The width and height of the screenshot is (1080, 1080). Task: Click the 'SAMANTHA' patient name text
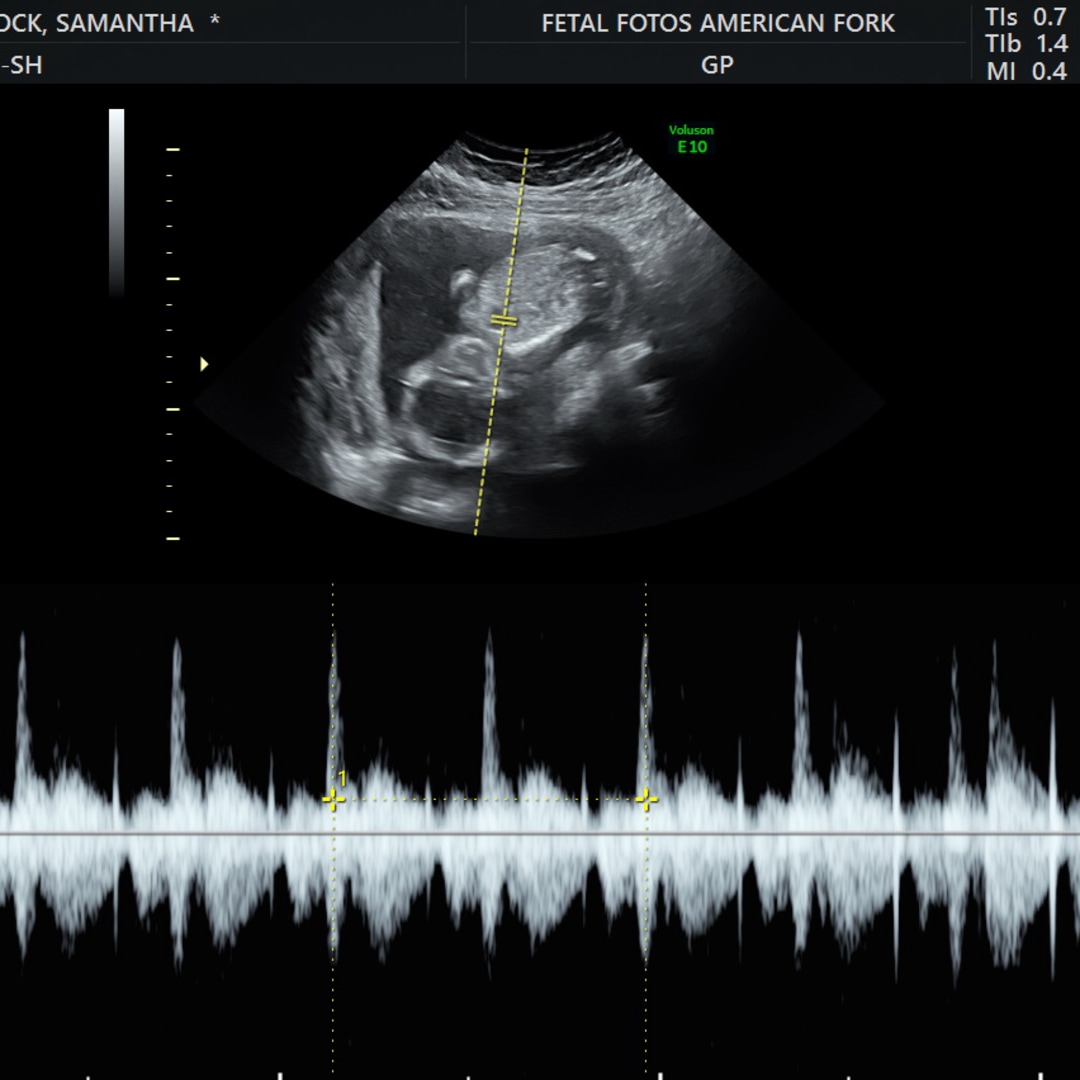125,23
